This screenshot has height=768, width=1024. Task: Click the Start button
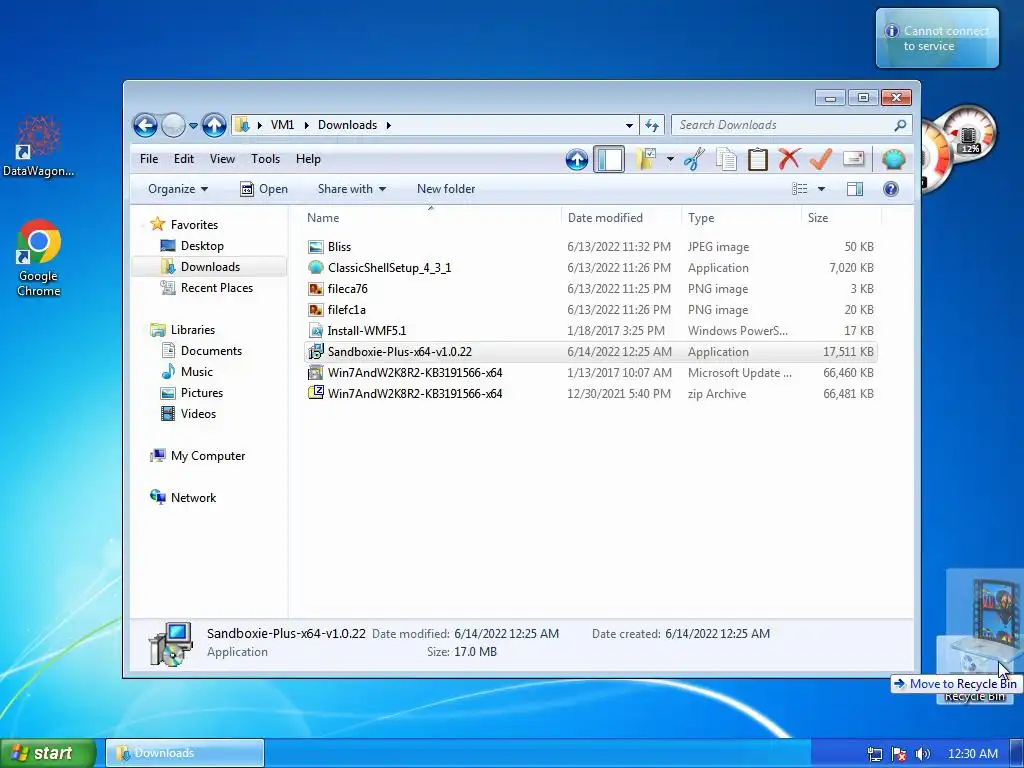(48, 753)
